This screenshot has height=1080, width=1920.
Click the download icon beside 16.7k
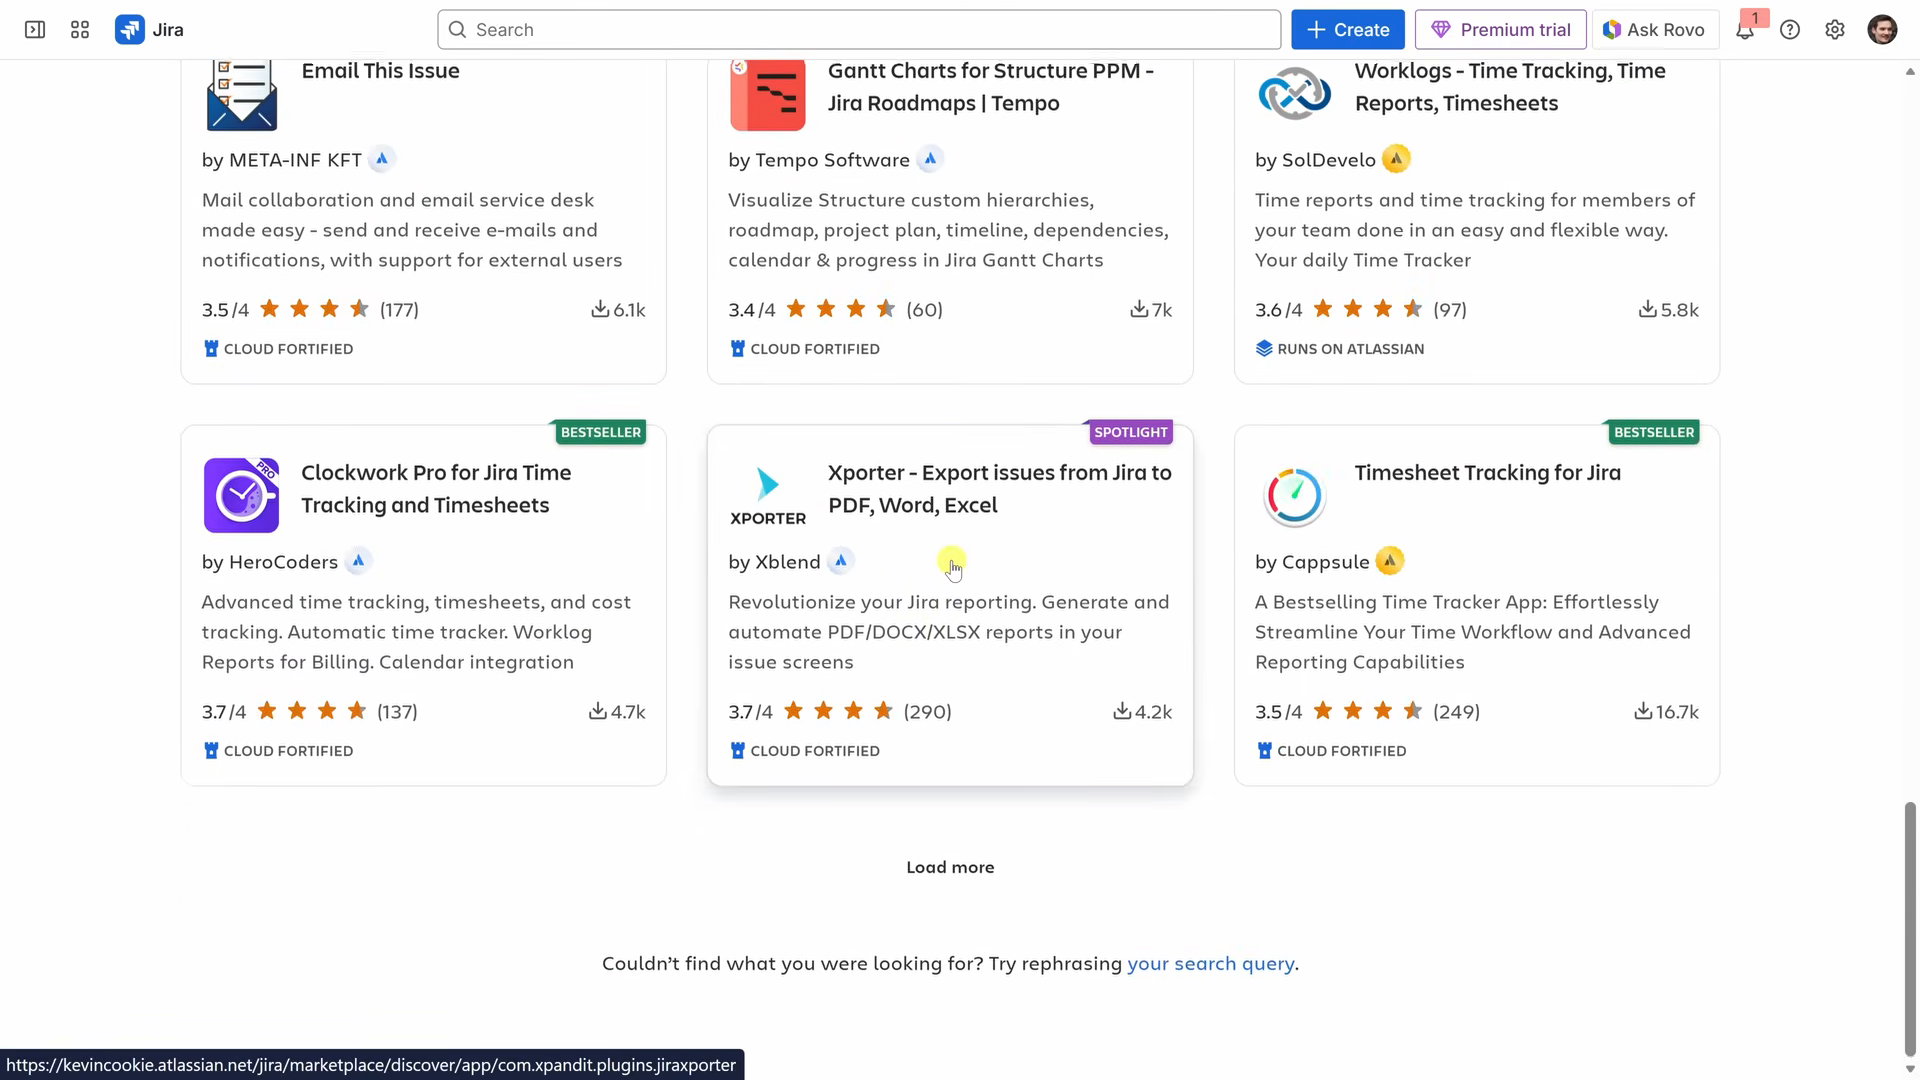coord(1643,711)
